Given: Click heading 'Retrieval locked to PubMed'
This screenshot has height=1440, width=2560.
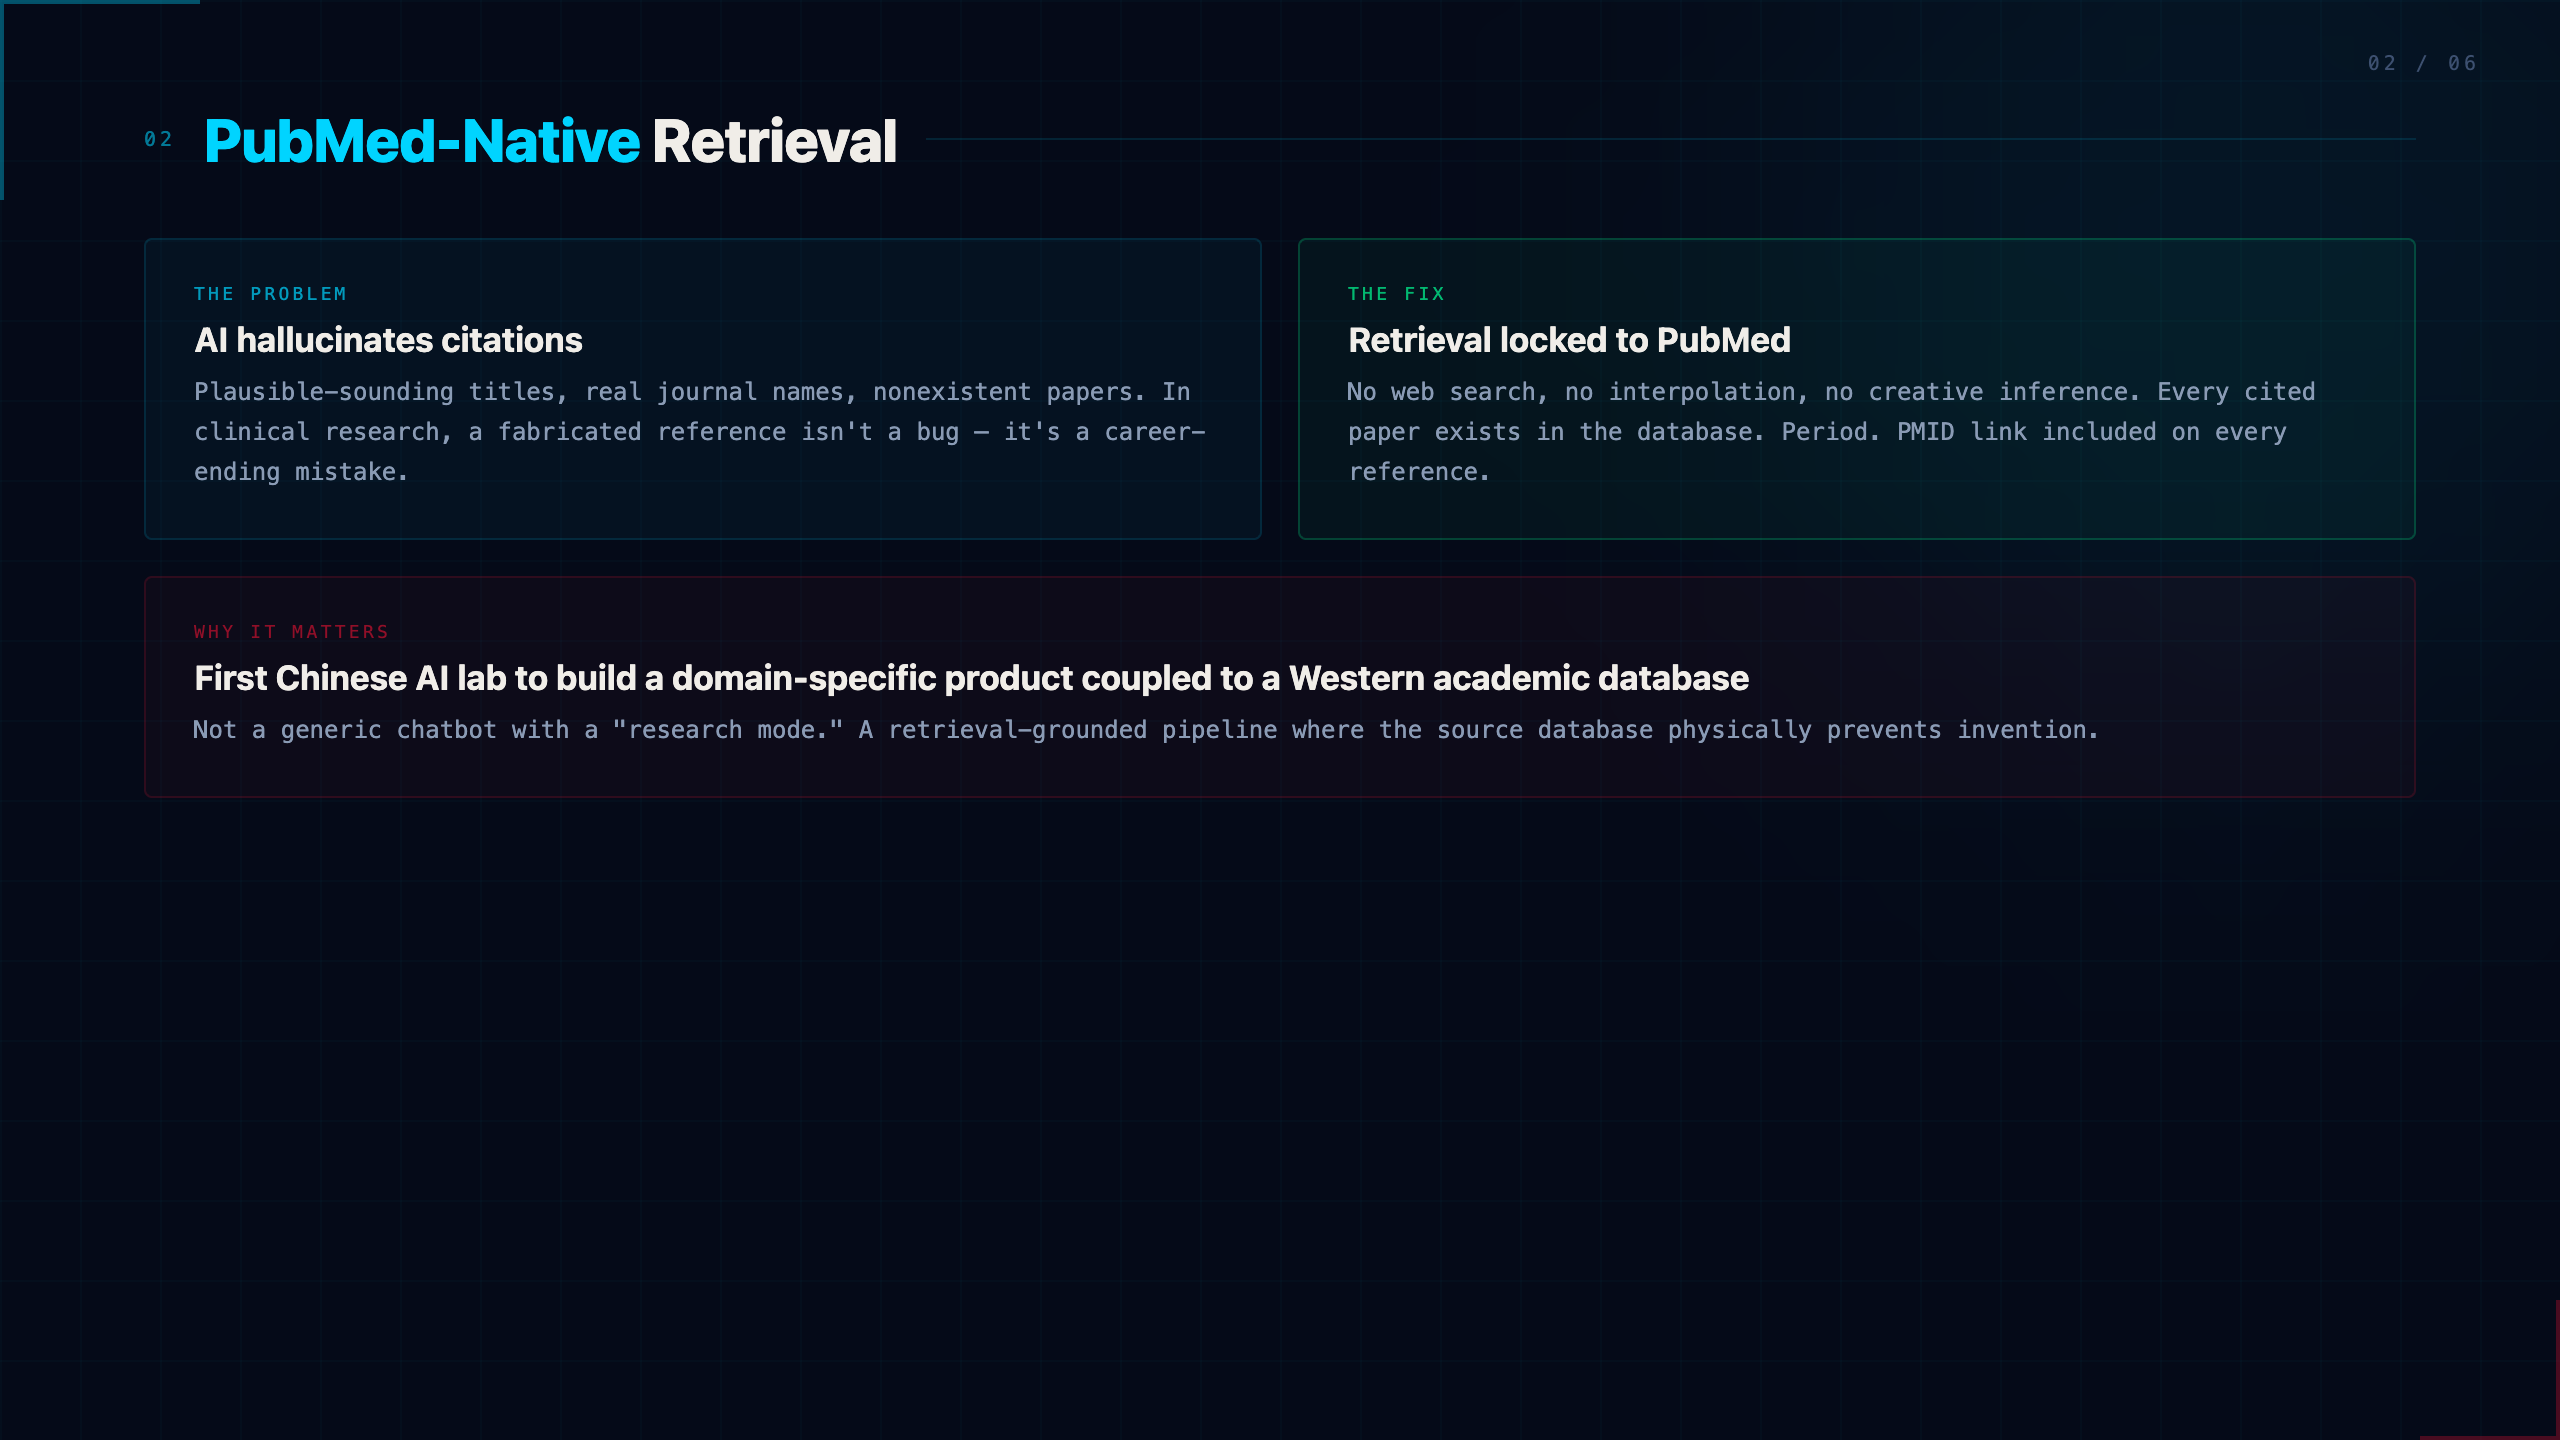Looking at the screenshot, I should 1569,340.
